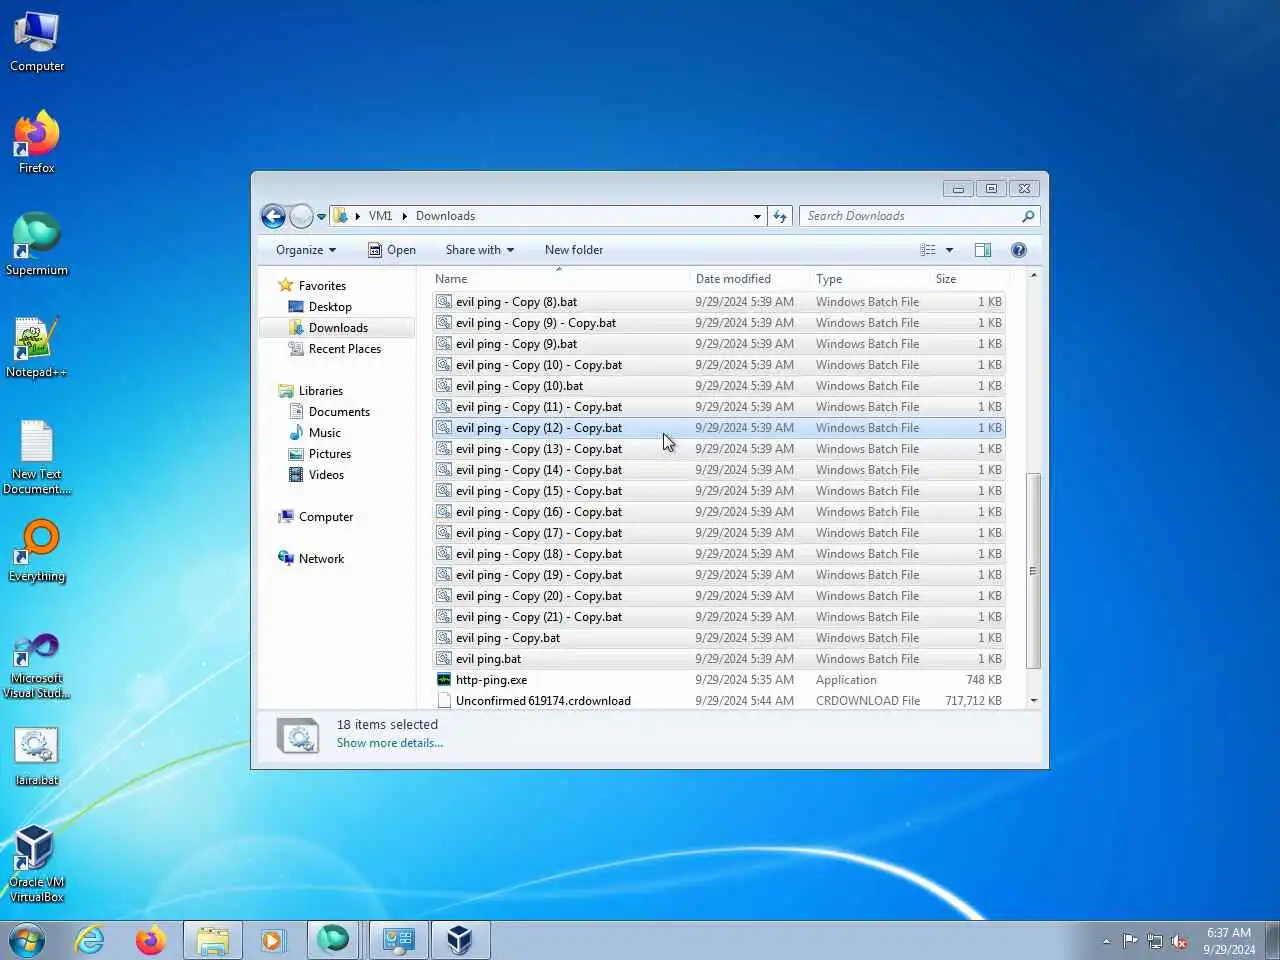Select the laira.bat desktop file
Viewport: 1280px width, 960px height.
coord(37,755)
